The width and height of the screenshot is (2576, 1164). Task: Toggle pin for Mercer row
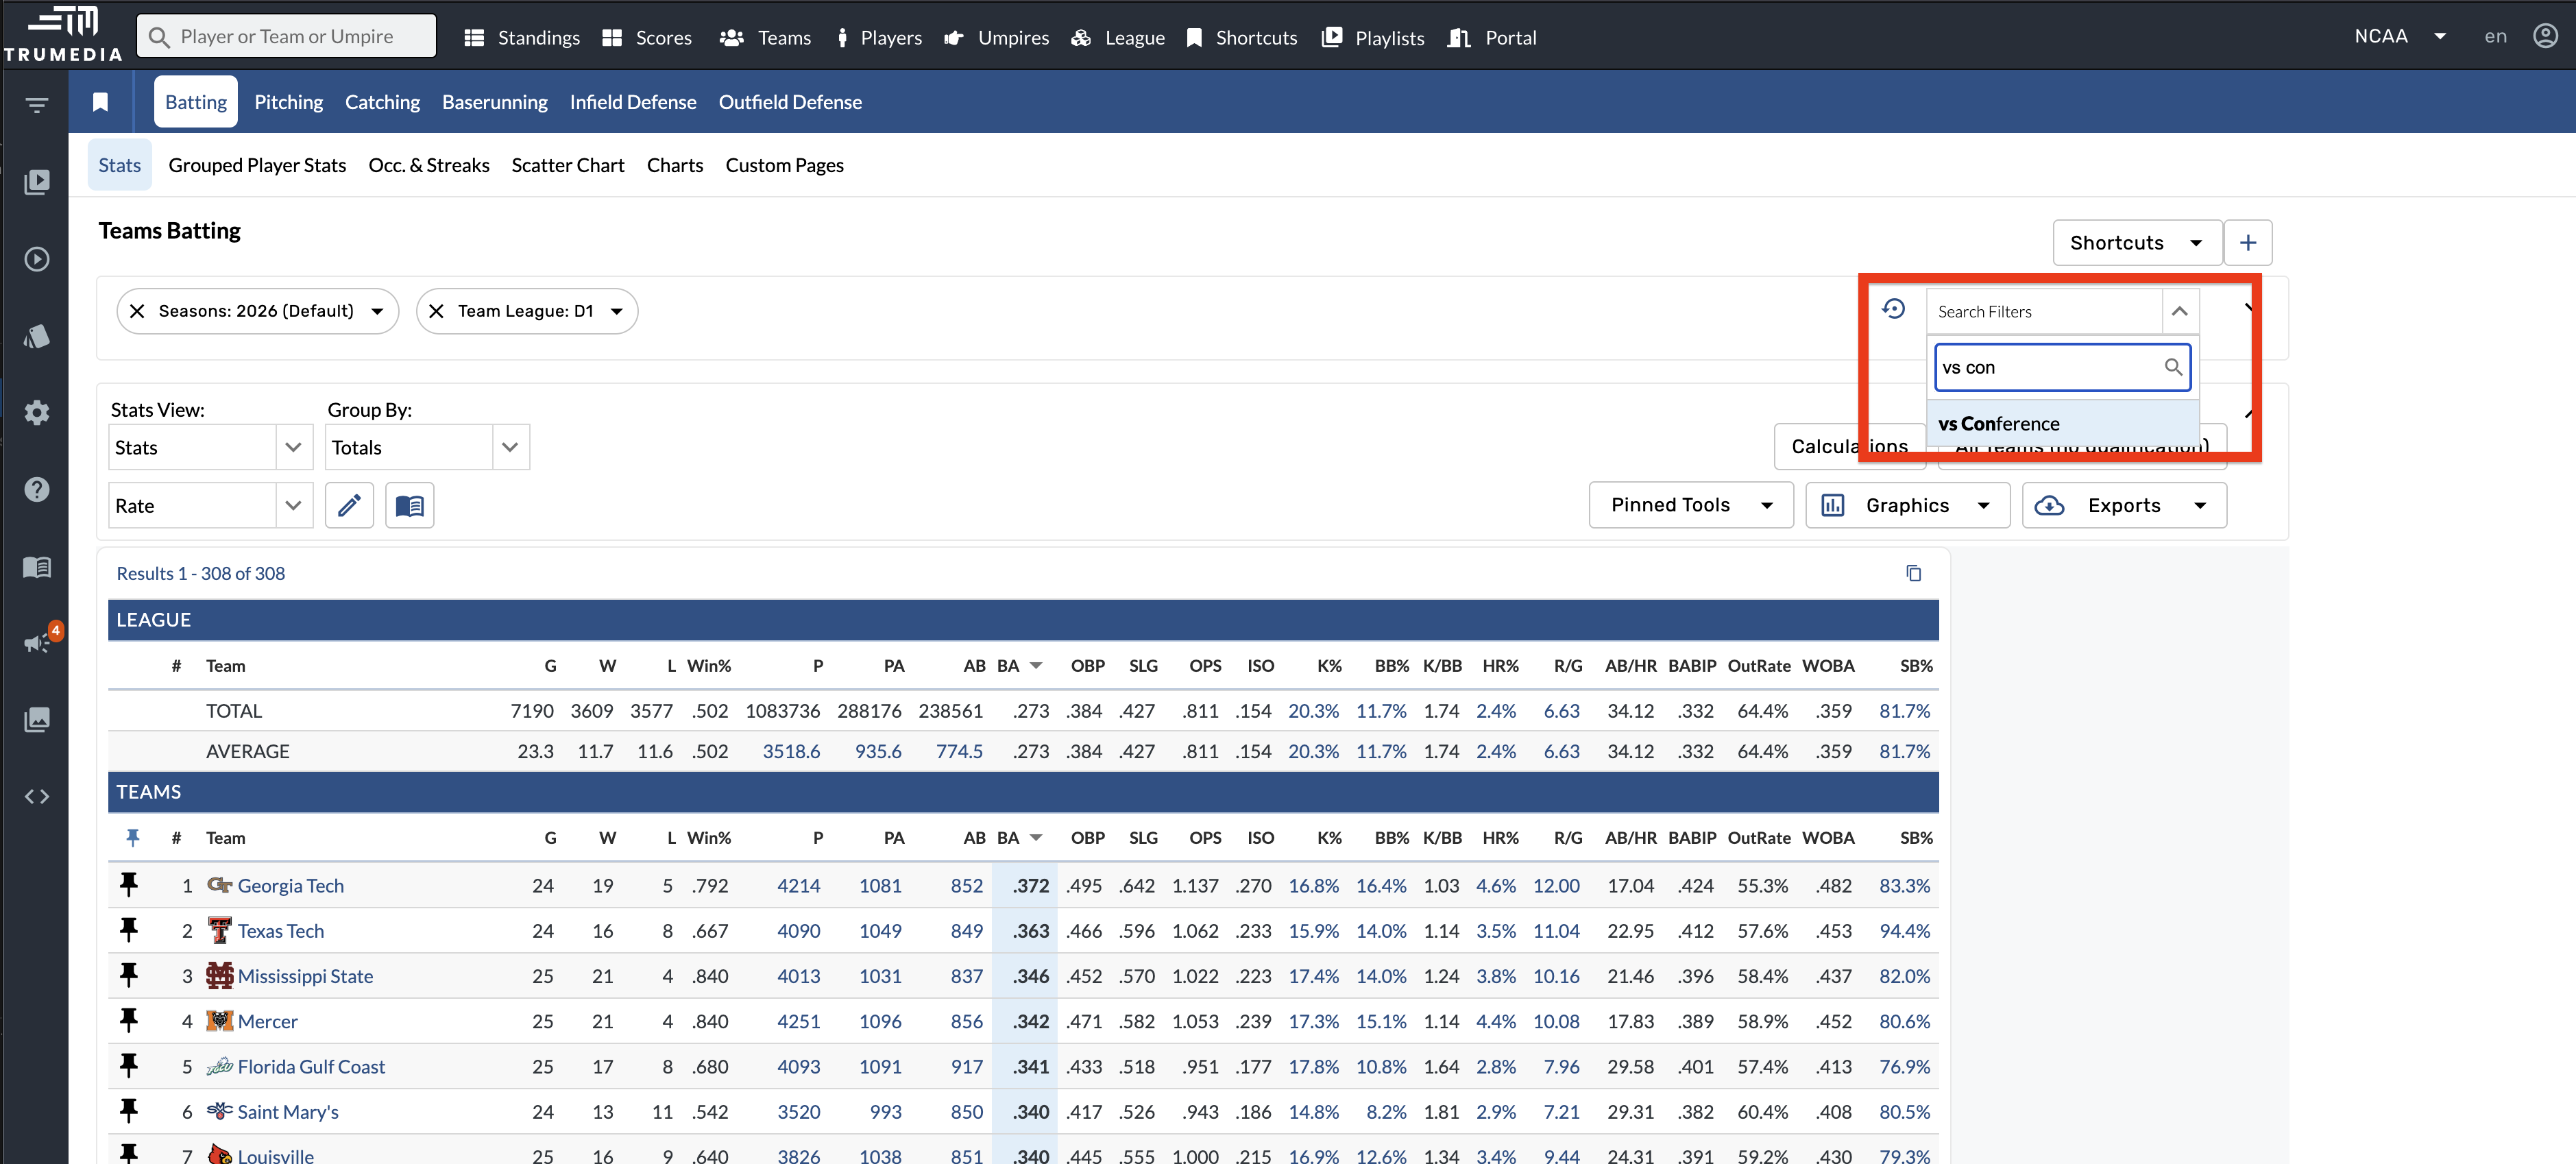(x=129, y=1020)
